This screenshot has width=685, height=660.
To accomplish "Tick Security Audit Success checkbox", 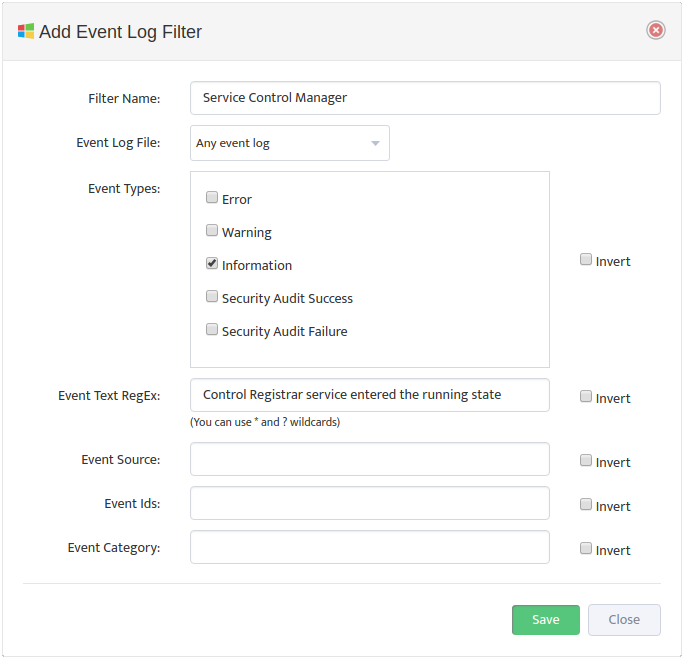I will (x=212, y=296).
